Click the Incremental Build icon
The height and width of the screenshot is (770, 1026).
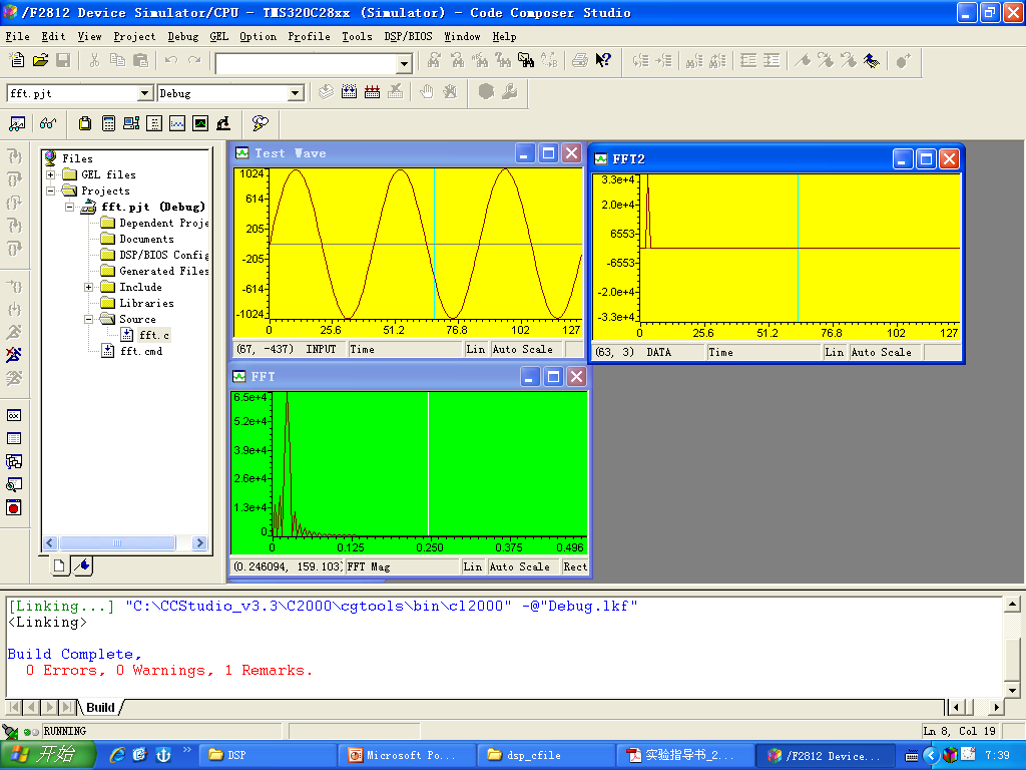click(x=349, y=92)
